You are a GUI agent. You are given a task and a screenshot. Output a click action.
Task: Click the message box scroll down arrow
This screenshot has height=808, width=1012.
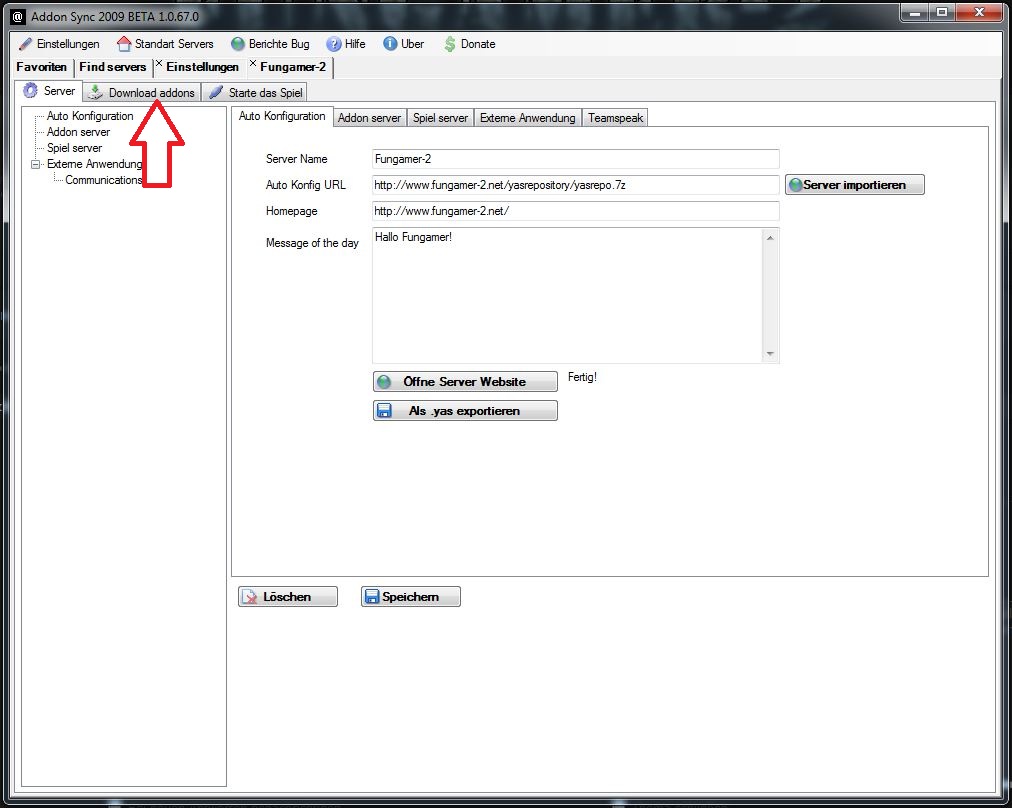[x=770, y=354]
